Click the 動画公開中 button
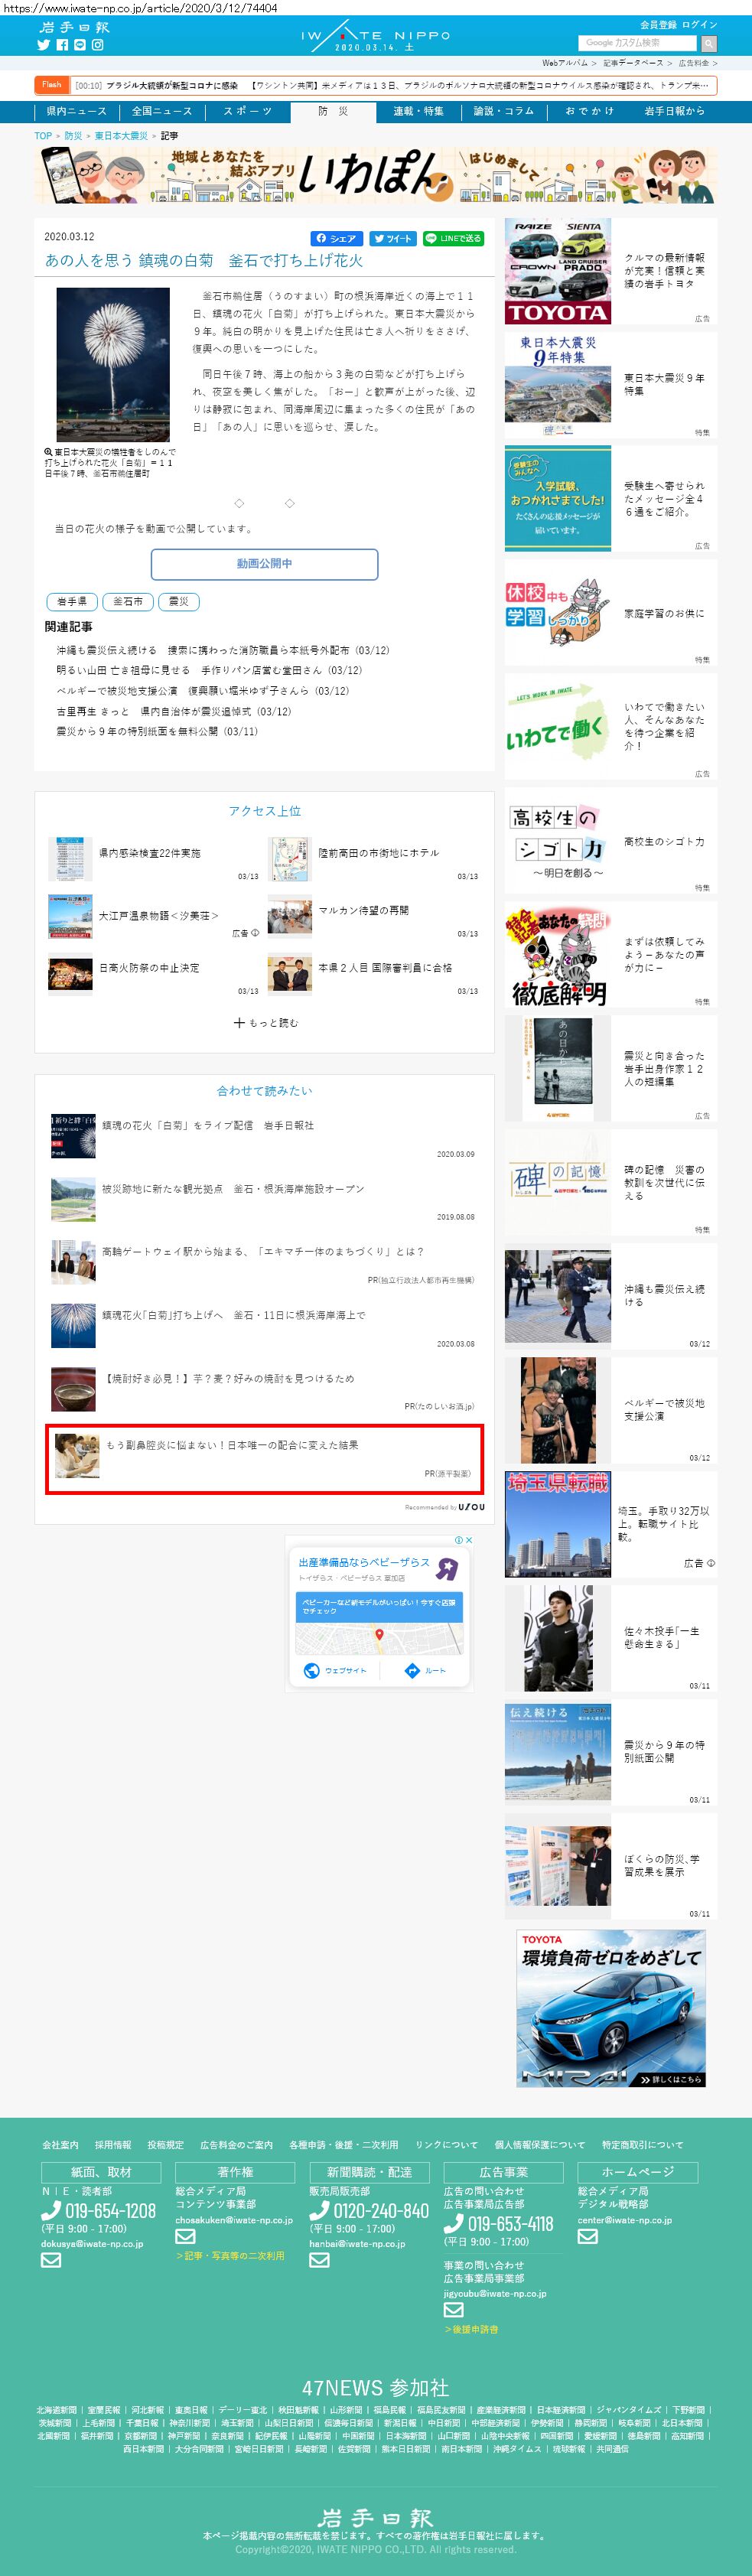The image size is (752, 2576). (264, 564)
